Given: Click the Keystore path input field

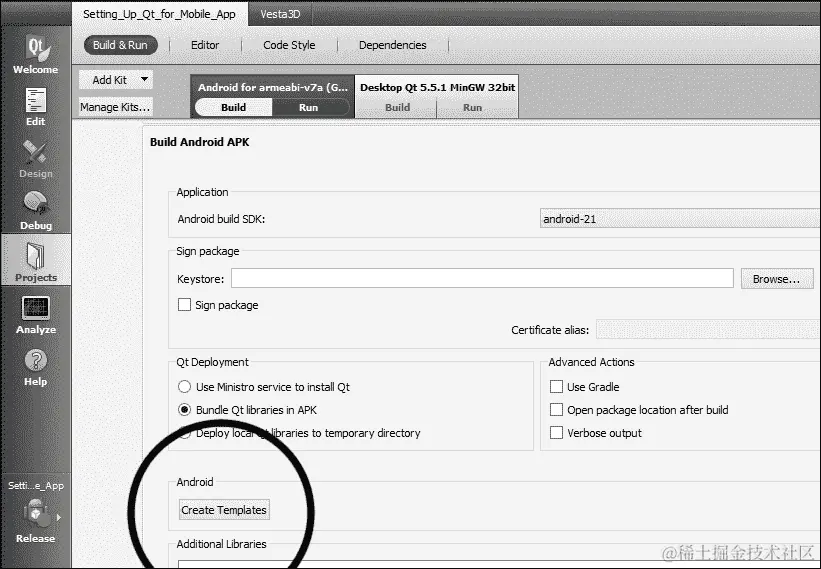Looking at the screenshot, I should (x=482, y=278).
